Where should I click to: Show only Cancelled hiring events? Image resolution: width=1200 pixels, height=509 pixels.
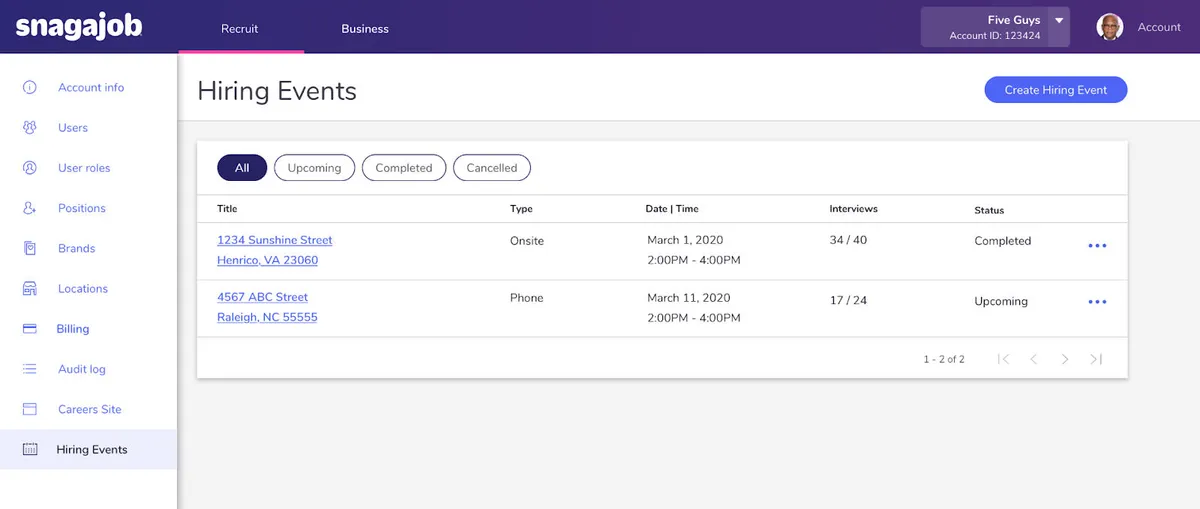coord(492,168)
